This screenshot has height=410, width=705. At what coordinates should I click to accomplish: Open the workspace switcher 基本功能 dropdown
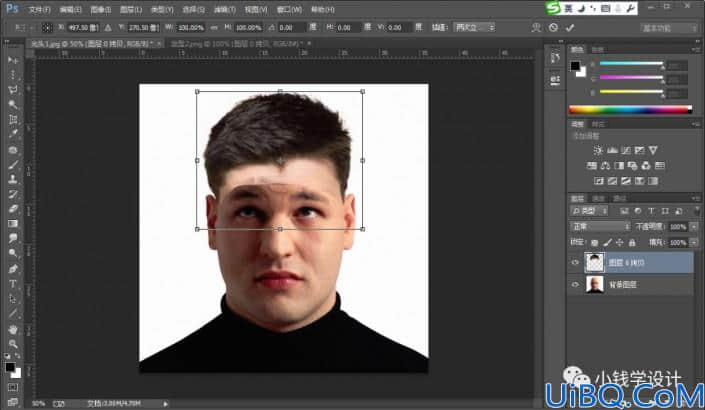(669, 28)
